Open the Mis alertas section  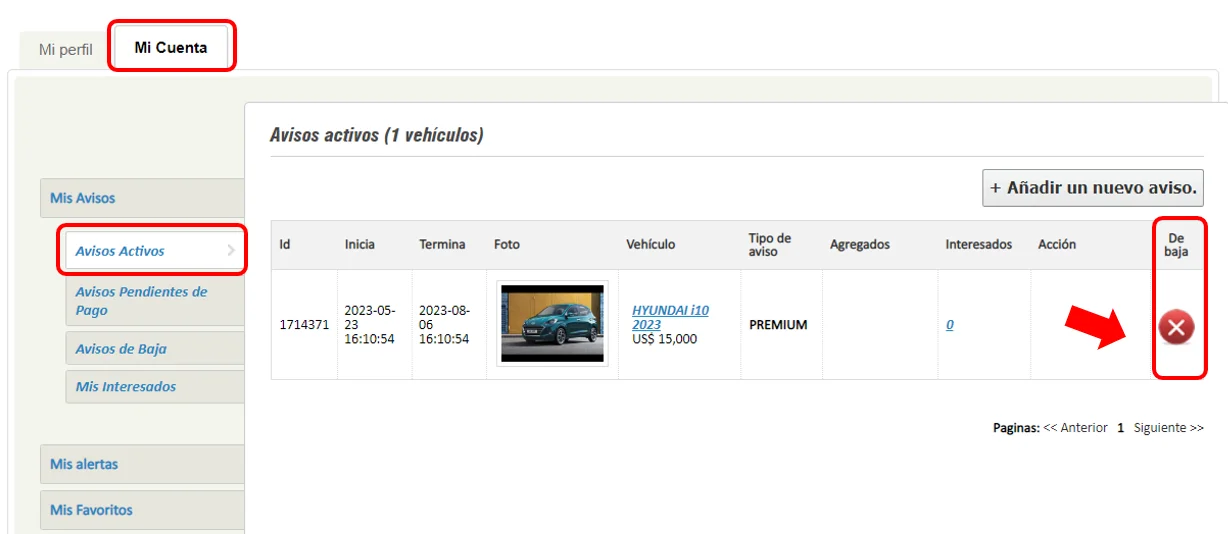[x=84, y=464]
